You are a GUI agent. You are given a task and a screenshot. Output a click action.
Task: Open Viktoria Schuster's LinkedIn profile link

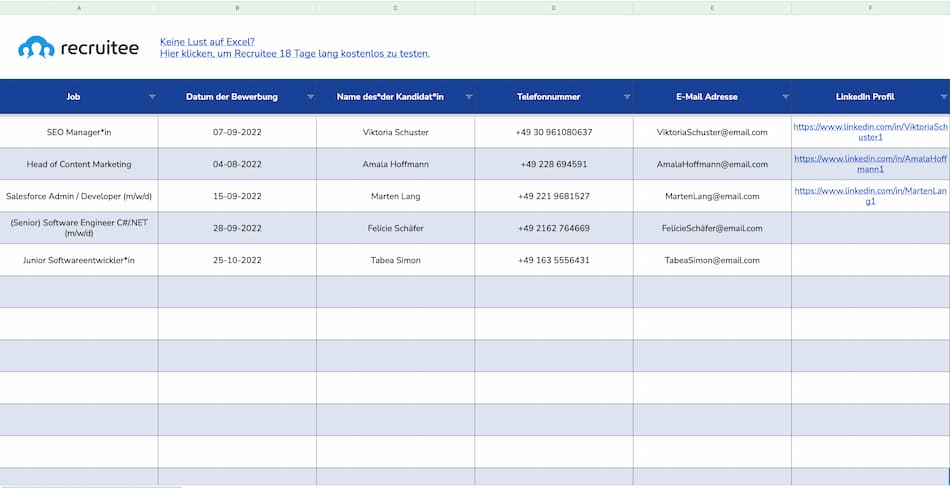(870, 132)
